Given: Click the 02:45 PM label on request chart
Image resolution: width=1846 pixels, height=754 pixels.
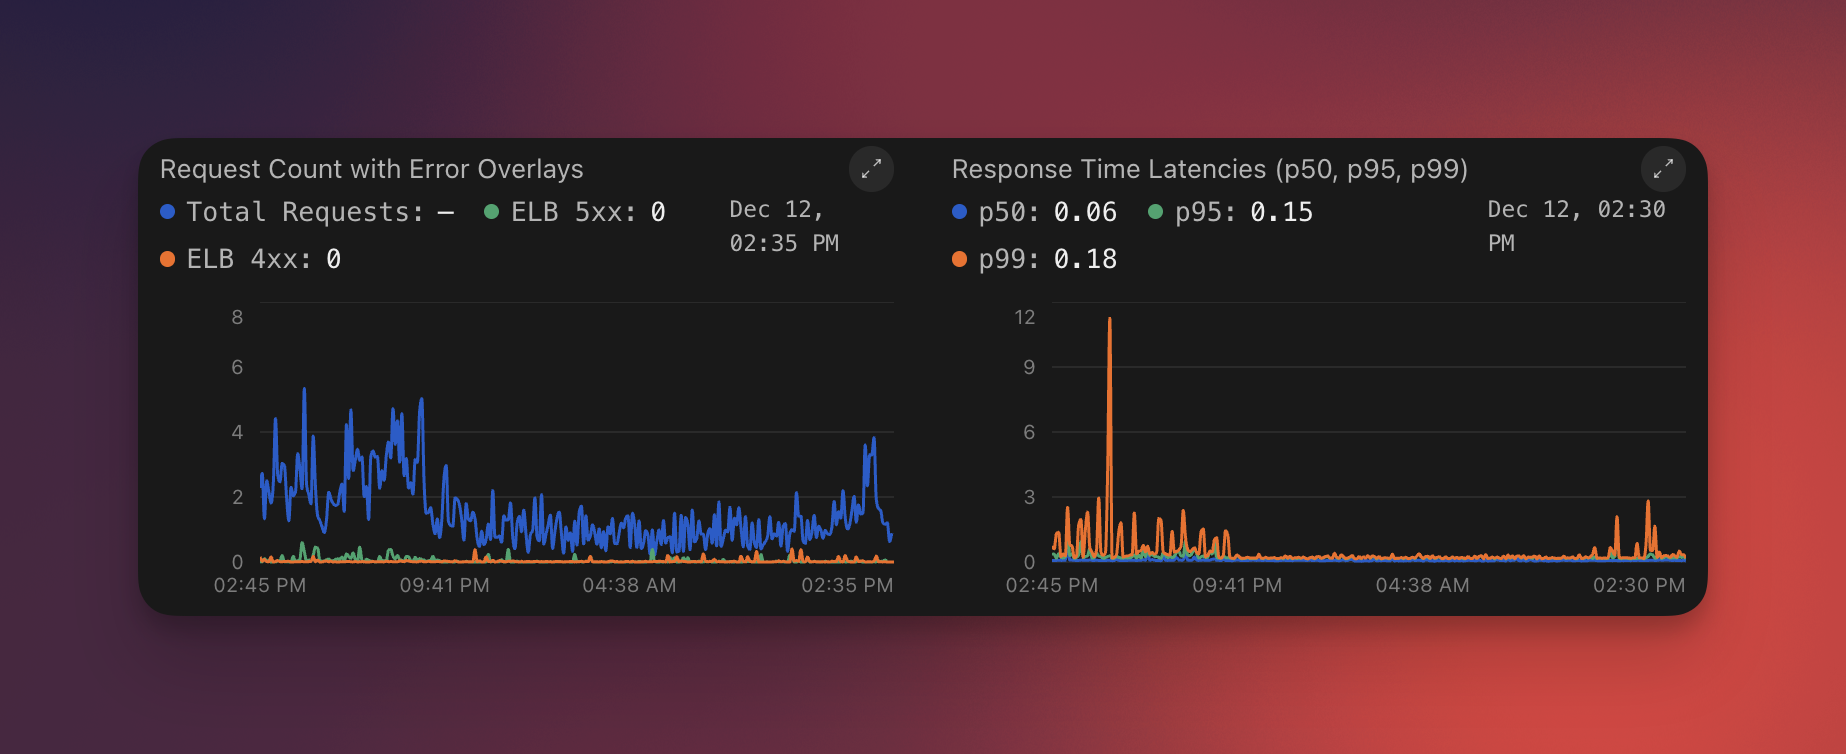Looking at the screenshot, I should 260,585.
